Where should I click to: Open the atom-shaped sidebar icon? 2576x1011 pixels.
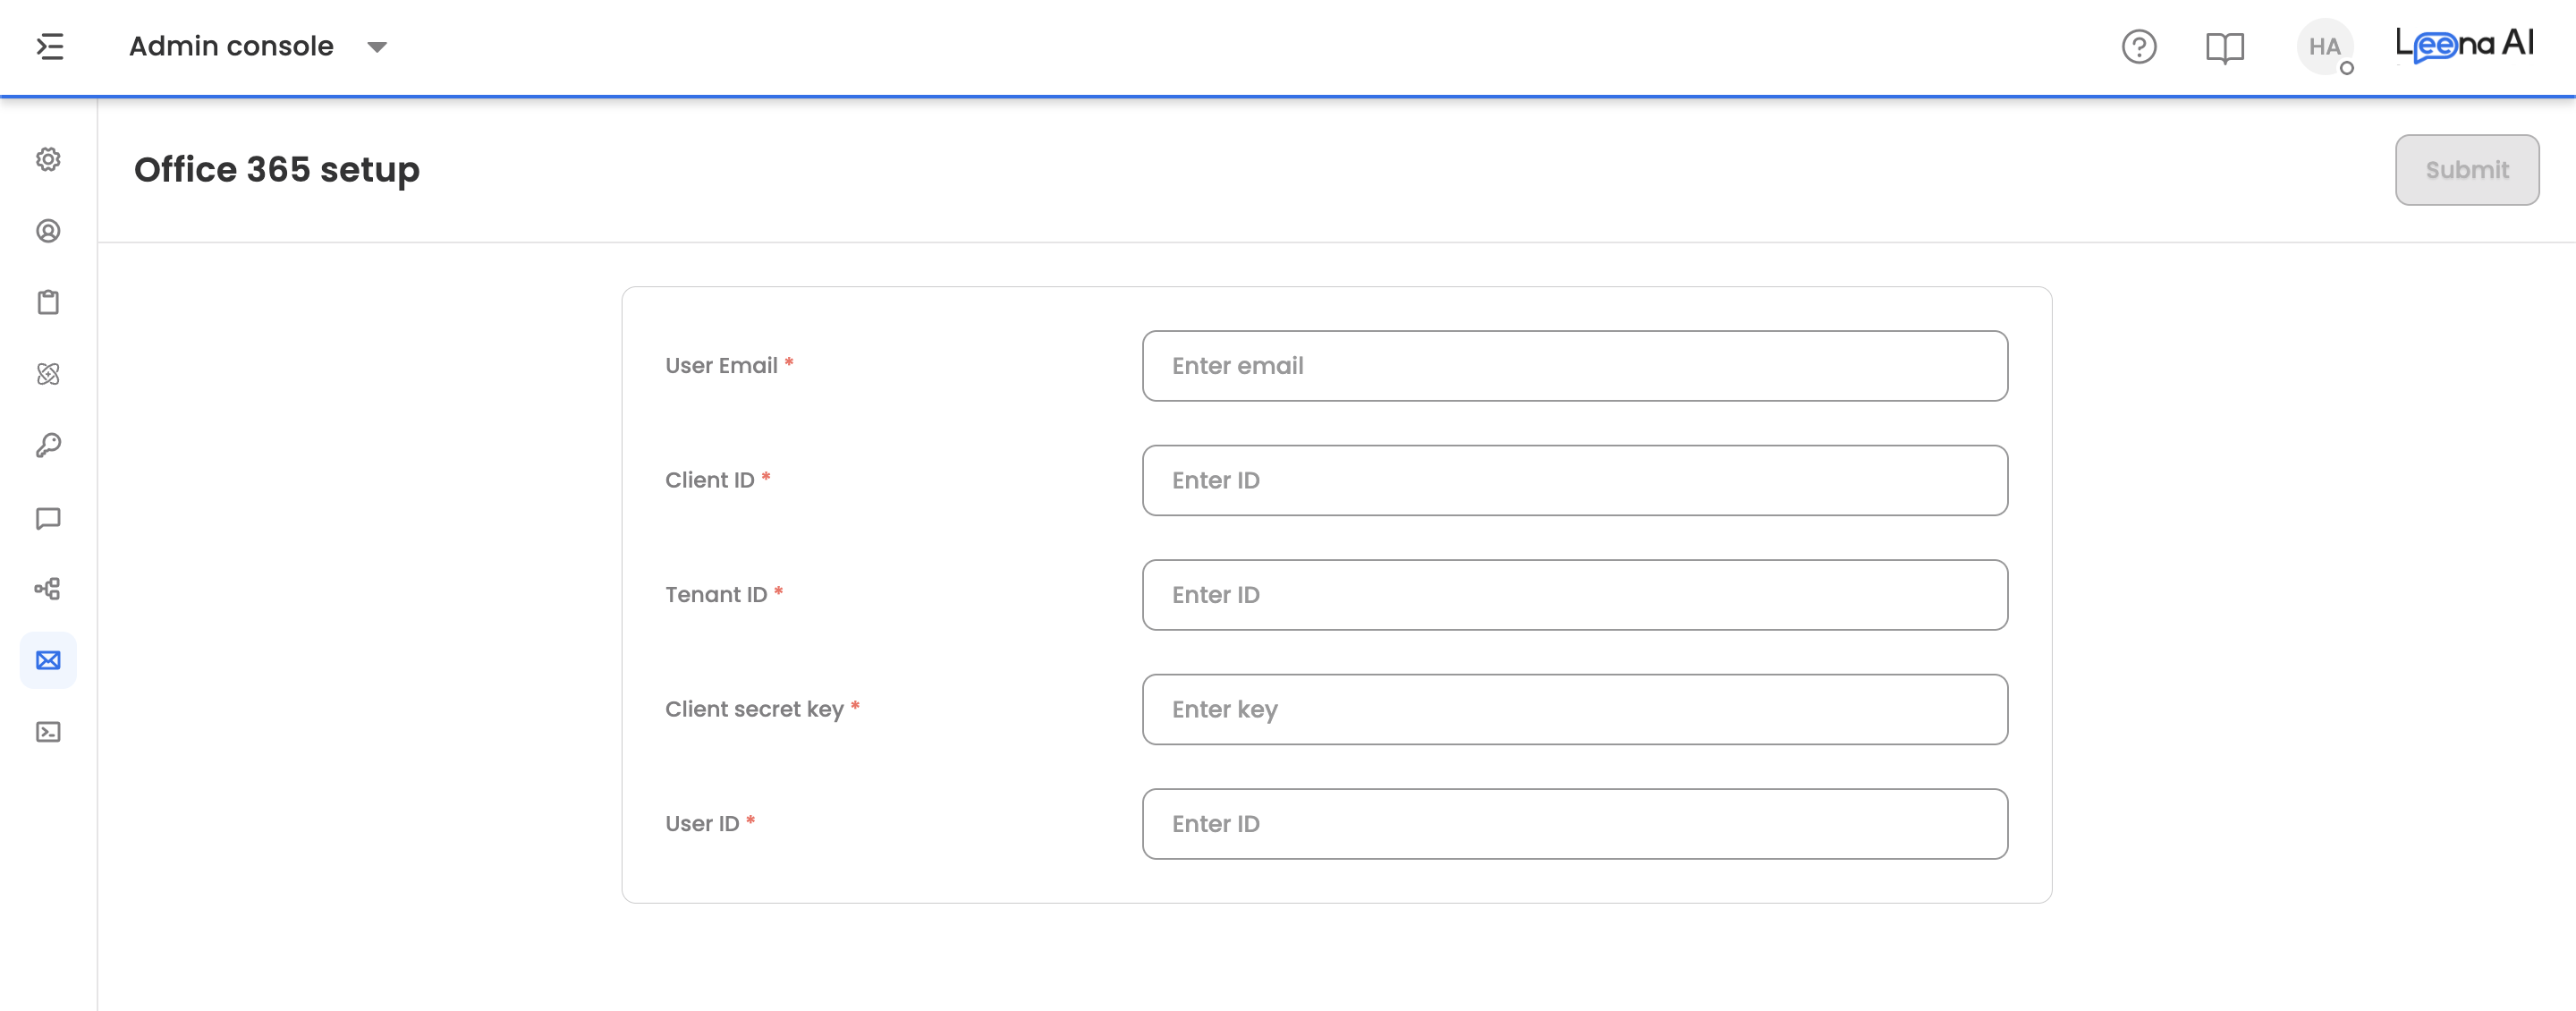click(48, 374)
